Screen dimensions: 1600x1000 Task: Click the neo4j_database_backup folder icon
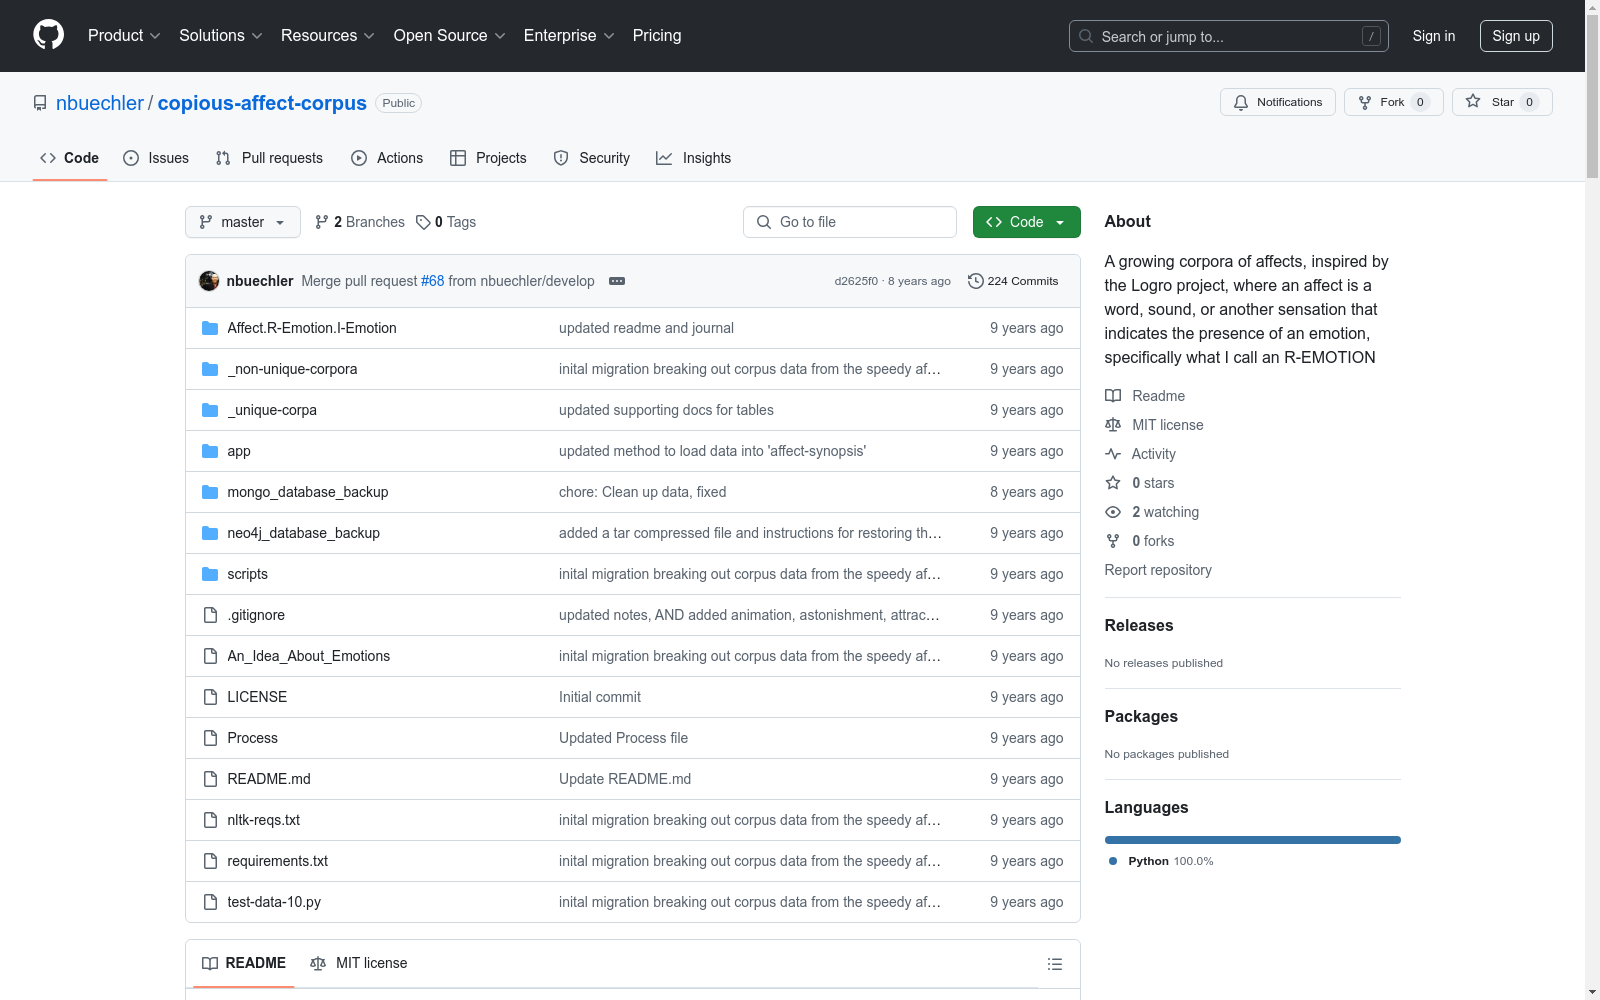point(210,533)
